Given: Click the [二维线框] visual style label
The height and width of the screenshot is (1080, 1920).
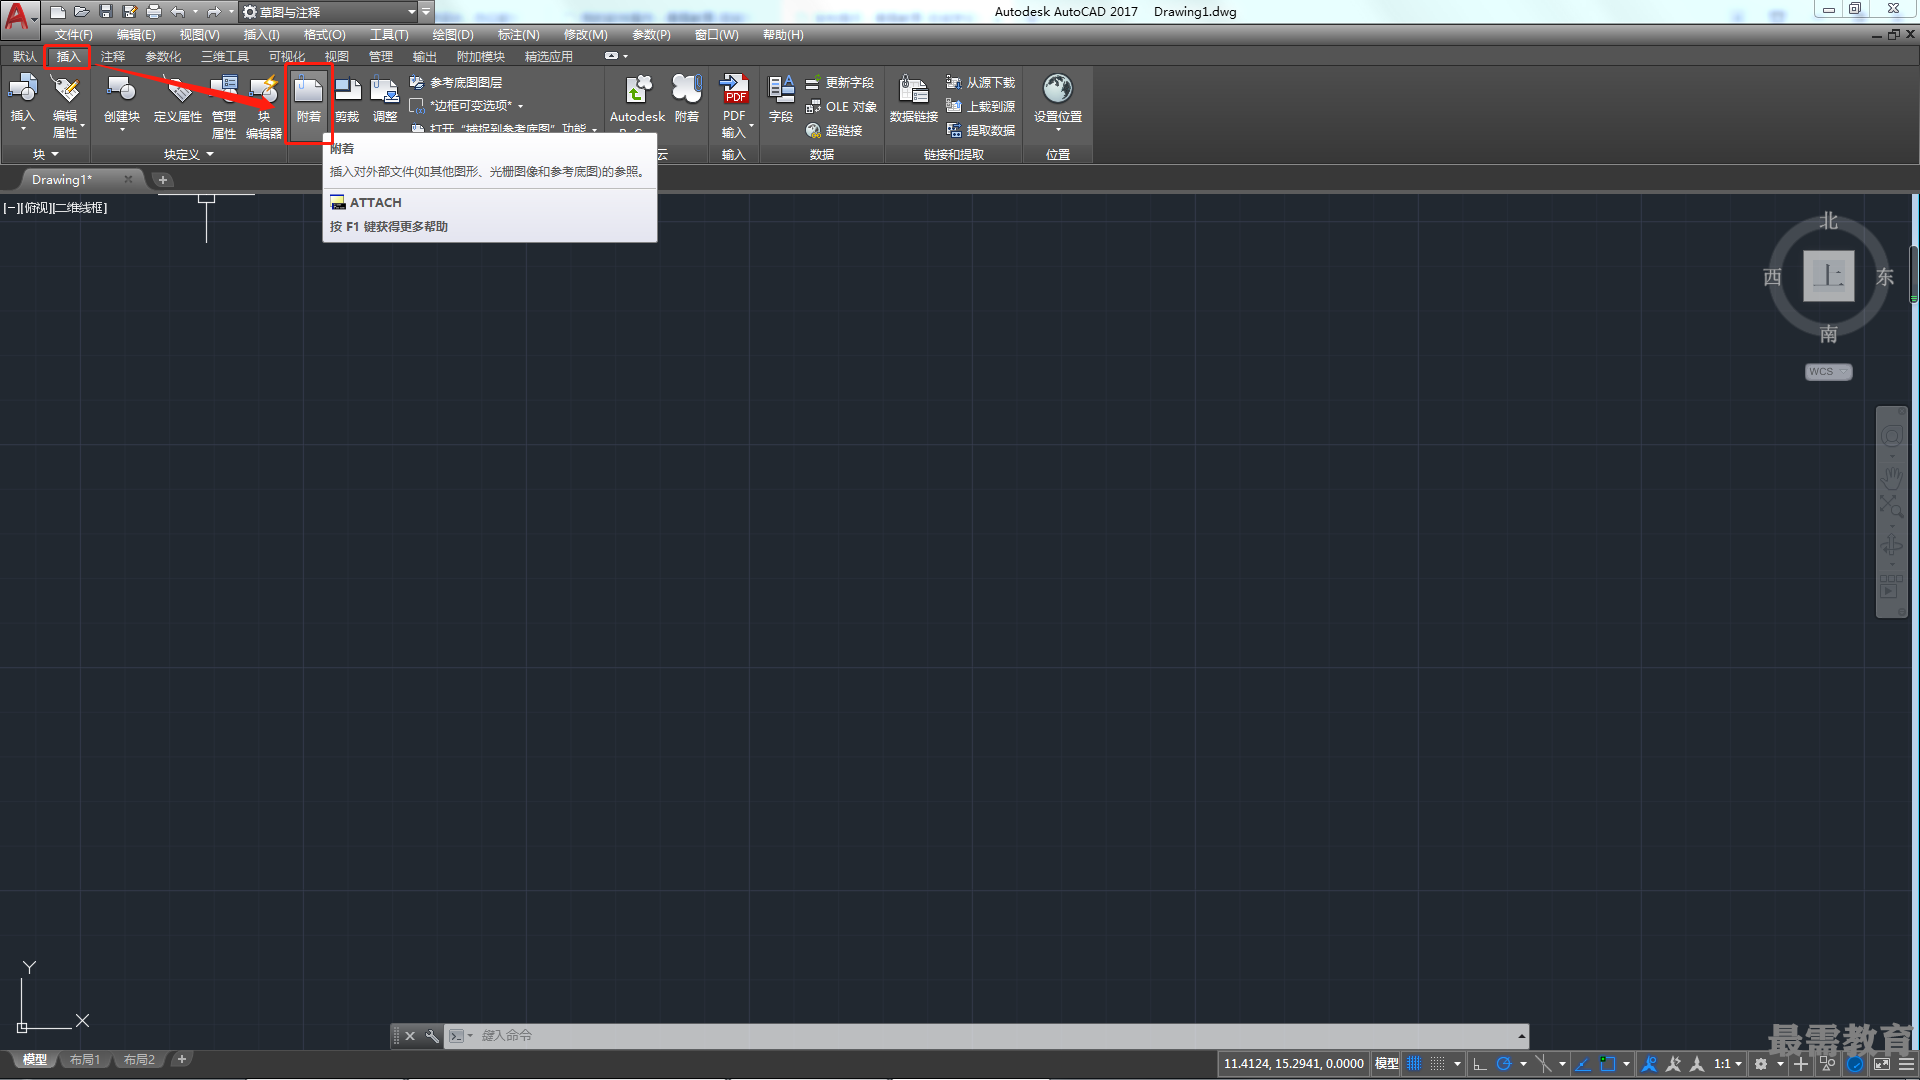Looking at the screenshot, I should click(80, 208).
